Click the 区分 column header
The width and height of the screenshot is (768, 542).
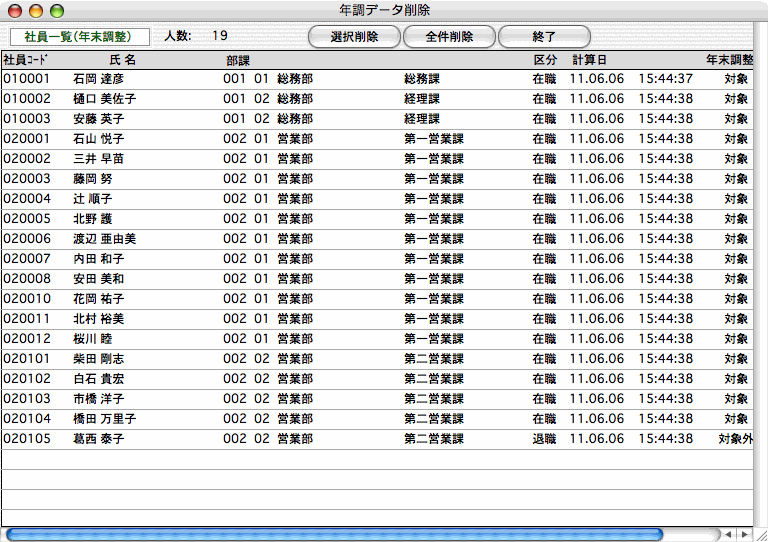(544, 59)
